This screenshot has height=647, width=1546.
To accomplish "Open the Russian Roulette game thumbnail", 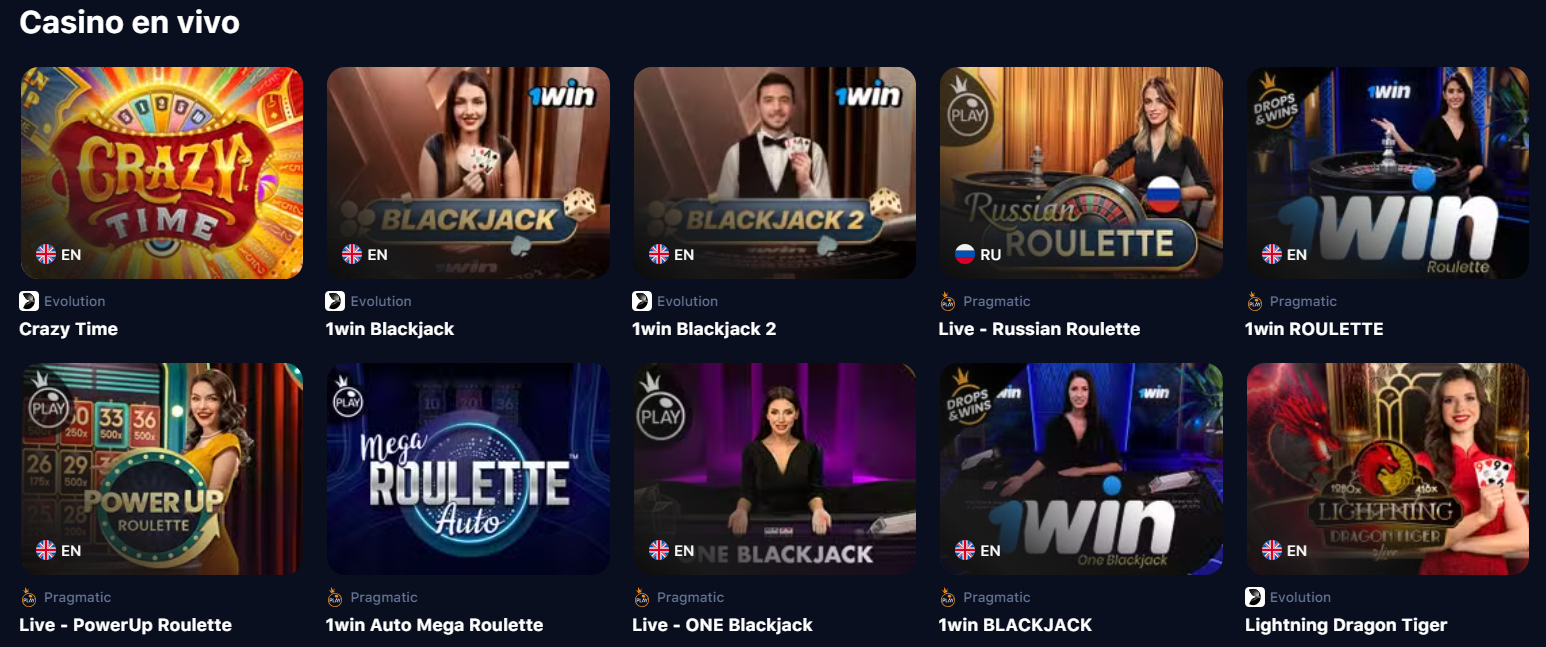I will [x=1081, y=173].
